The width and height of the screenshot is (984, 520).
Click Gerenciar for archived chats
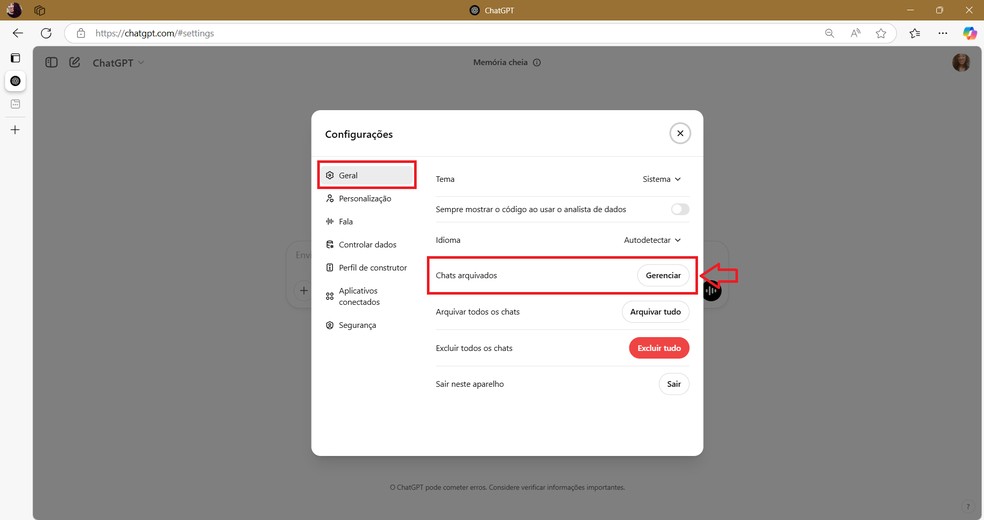[663, 275]
